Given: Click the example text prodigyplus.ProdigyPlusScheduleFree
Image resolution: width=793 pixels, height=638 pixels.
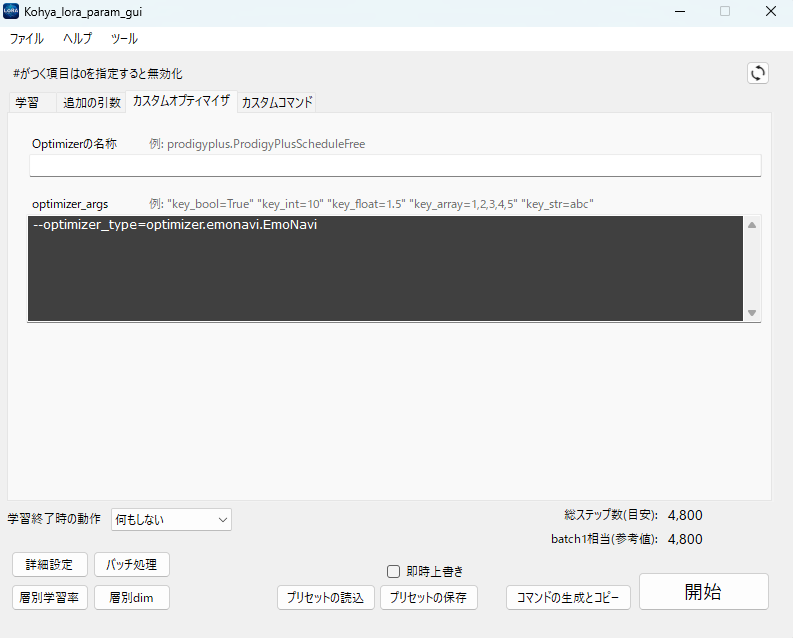Looking at the screenshot, I should 266,144.
